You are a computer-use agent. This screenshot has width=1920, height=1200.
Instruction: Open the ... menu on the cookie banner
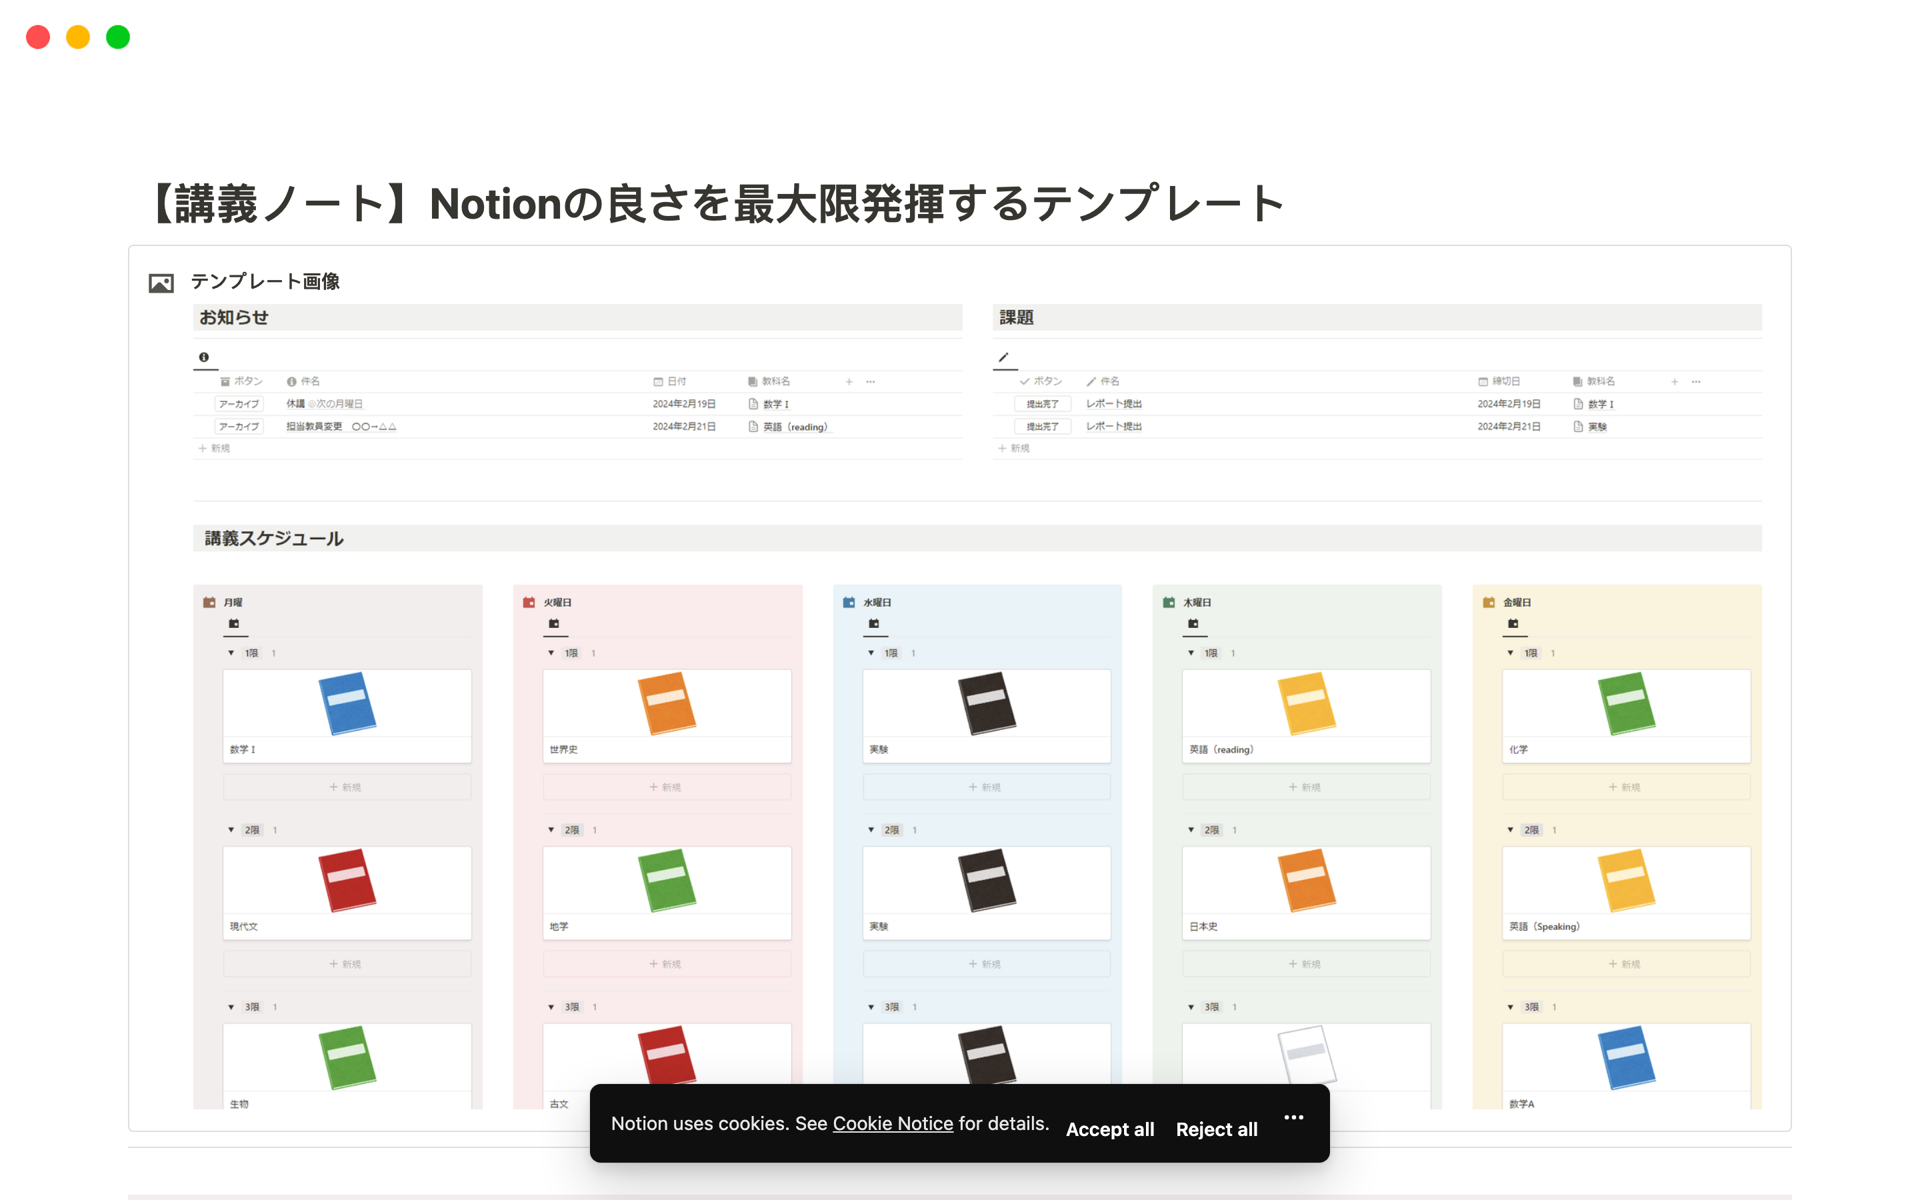coord(1293,1117)
